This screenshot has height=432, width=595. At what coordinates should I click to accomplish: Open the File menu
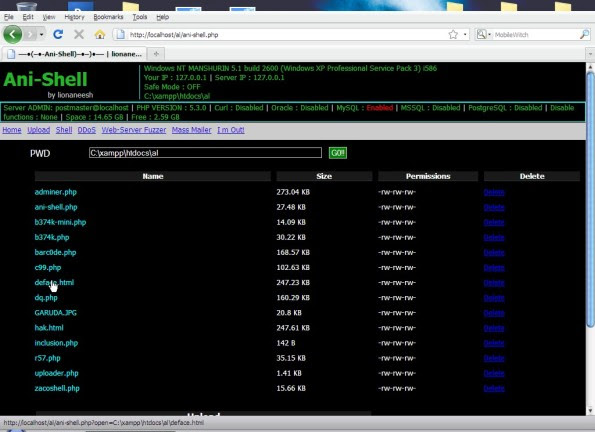tap(9, 17)
